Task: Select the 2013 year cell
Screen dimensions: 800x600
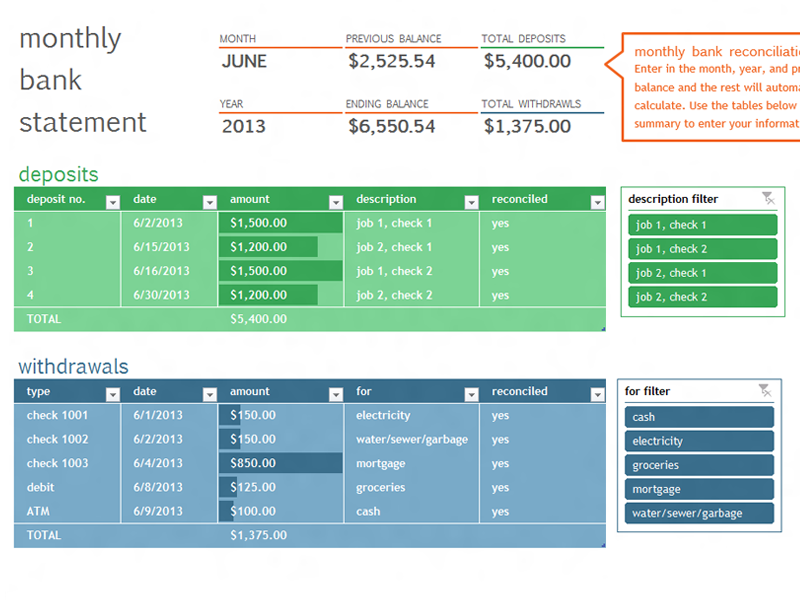Action: 281,126
